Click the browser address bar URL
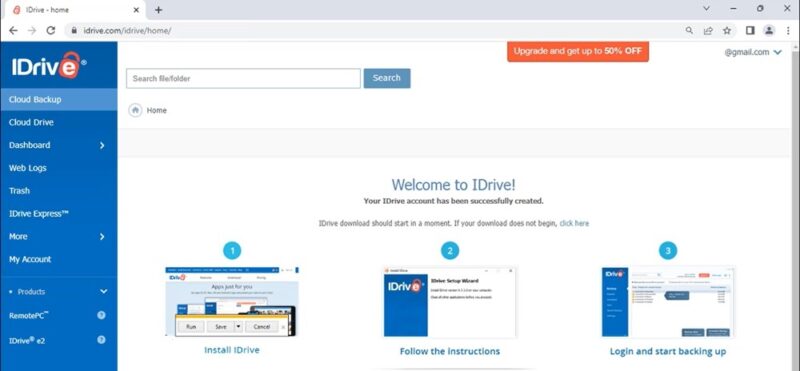The image size is (800, 371). point(127,31)
